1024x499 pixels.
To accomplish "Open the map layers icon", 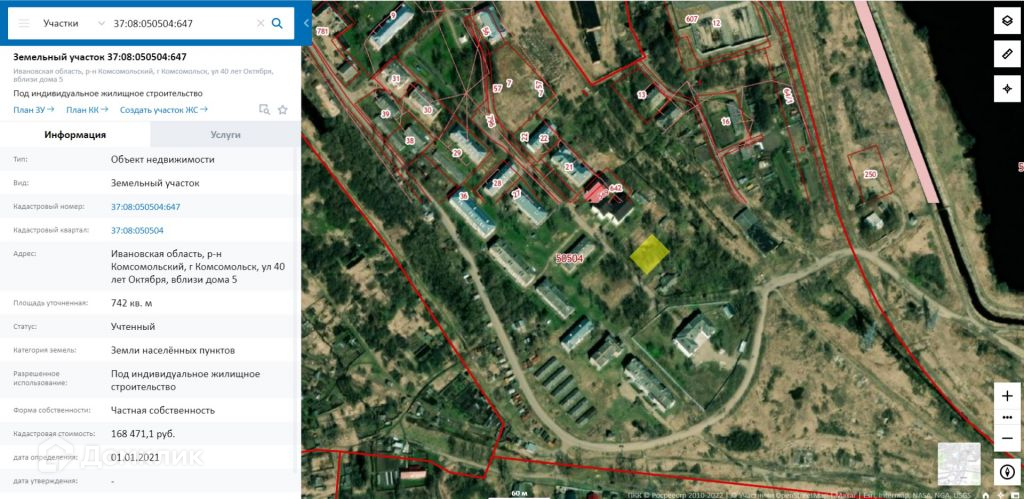I will 1006,21.
